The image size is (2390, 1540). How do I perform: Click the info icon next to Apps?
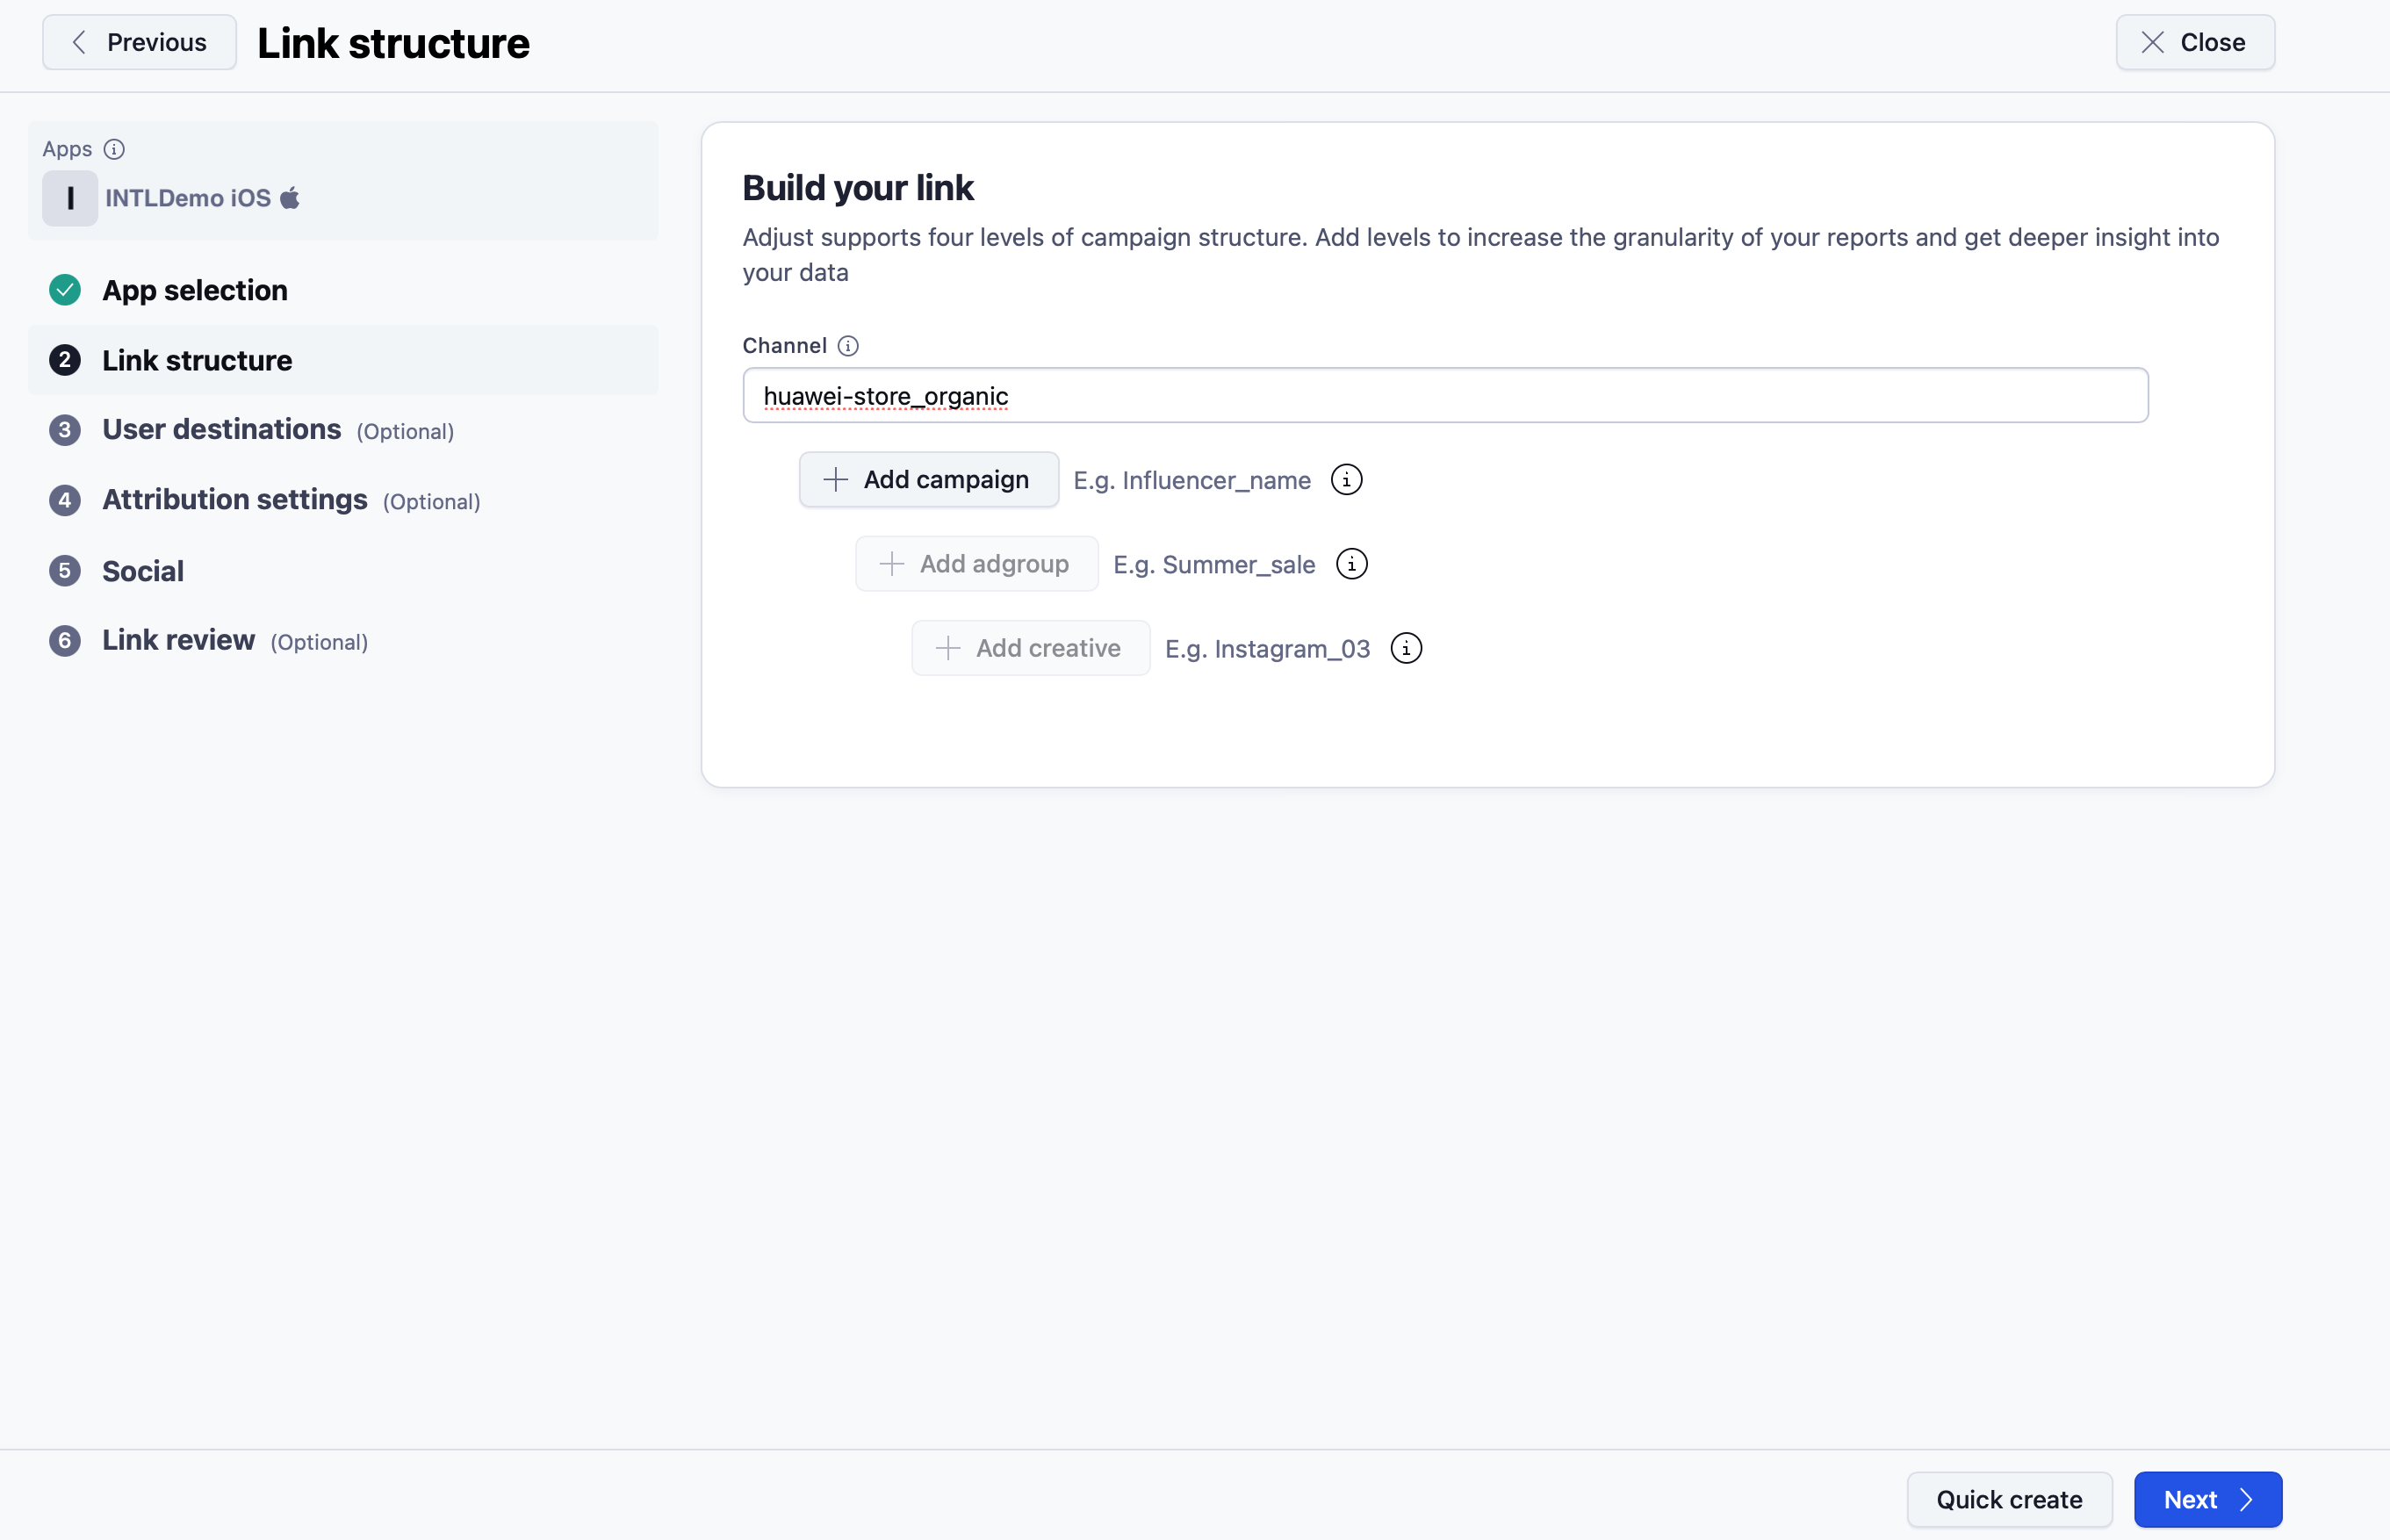(x=114, y=149)
